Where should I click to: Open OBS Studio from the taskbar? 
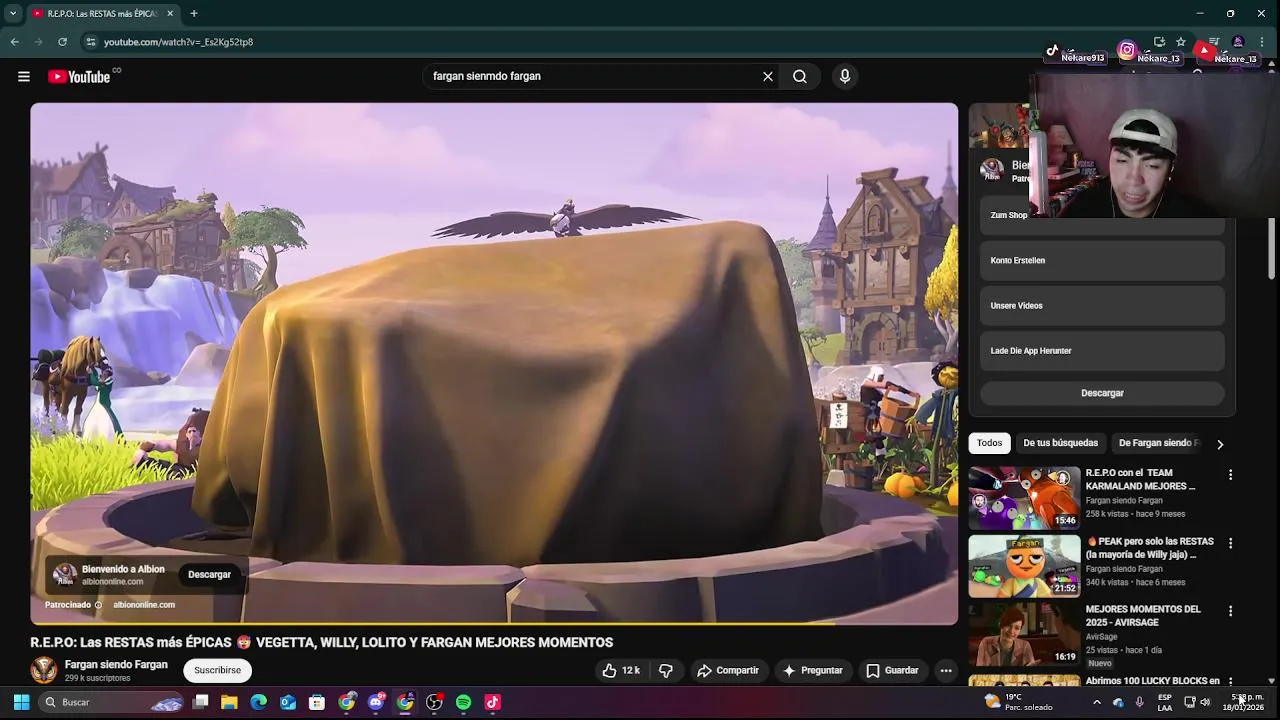(x=434, y=702)
